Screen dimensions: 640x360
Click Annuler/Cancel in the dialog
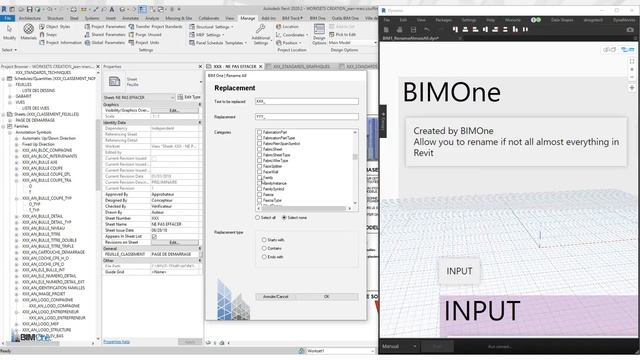tap(276, 297)
